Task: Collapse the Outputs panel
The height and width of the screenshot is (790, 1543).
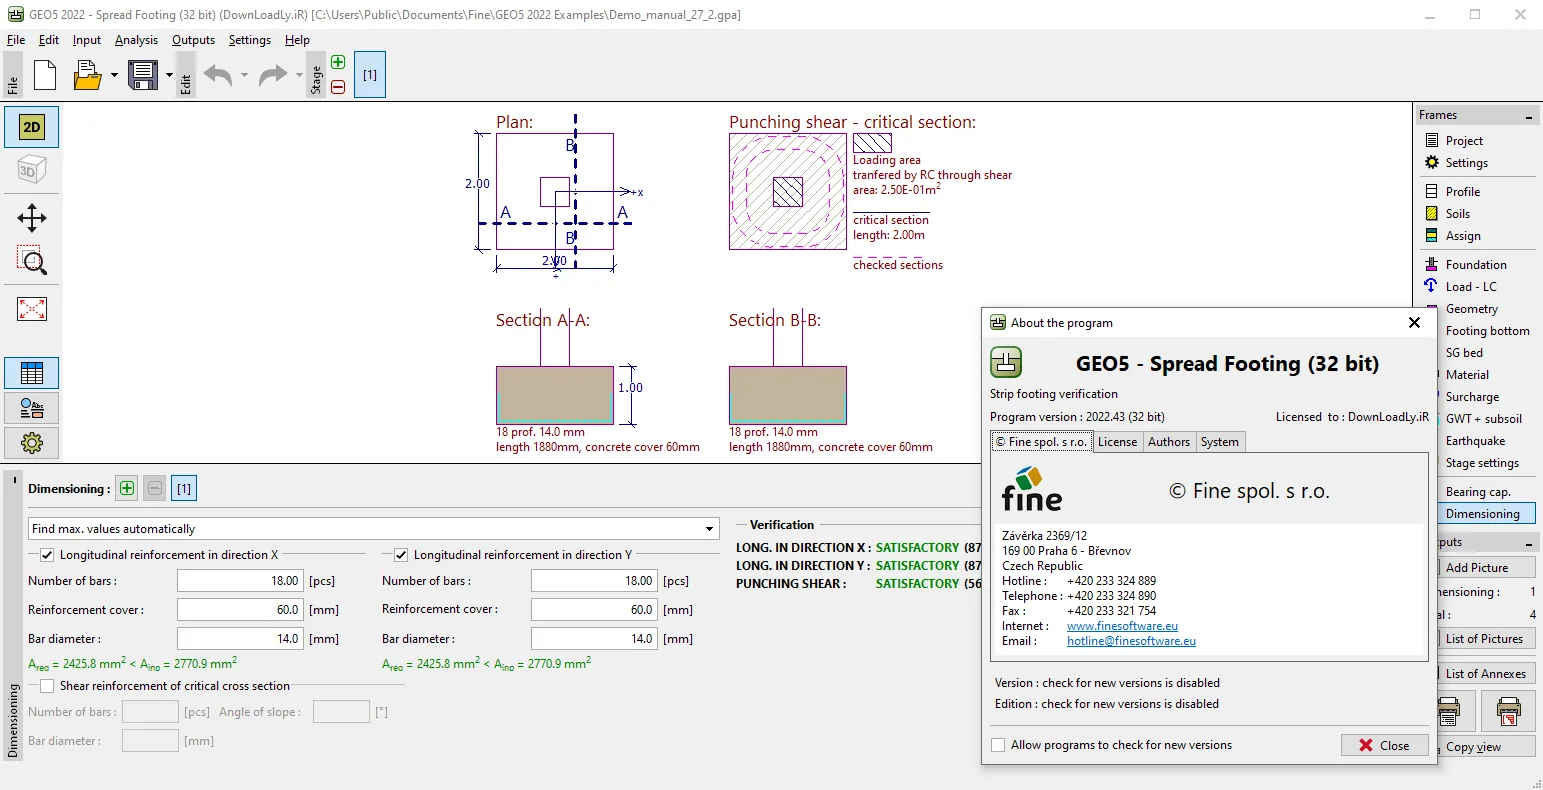Action: point(1528,543)
